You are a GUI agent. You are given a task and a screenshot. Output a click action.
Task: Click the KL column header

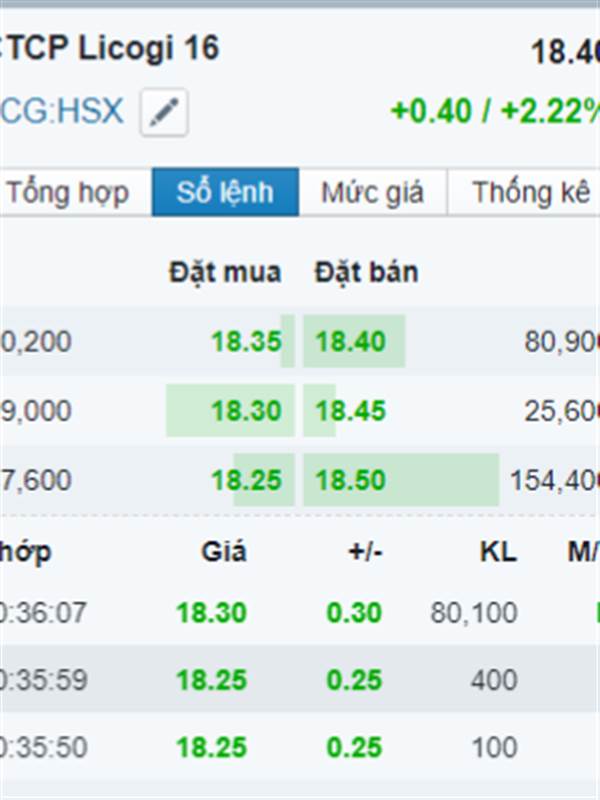pyautogui.click(x=498, y=552)
